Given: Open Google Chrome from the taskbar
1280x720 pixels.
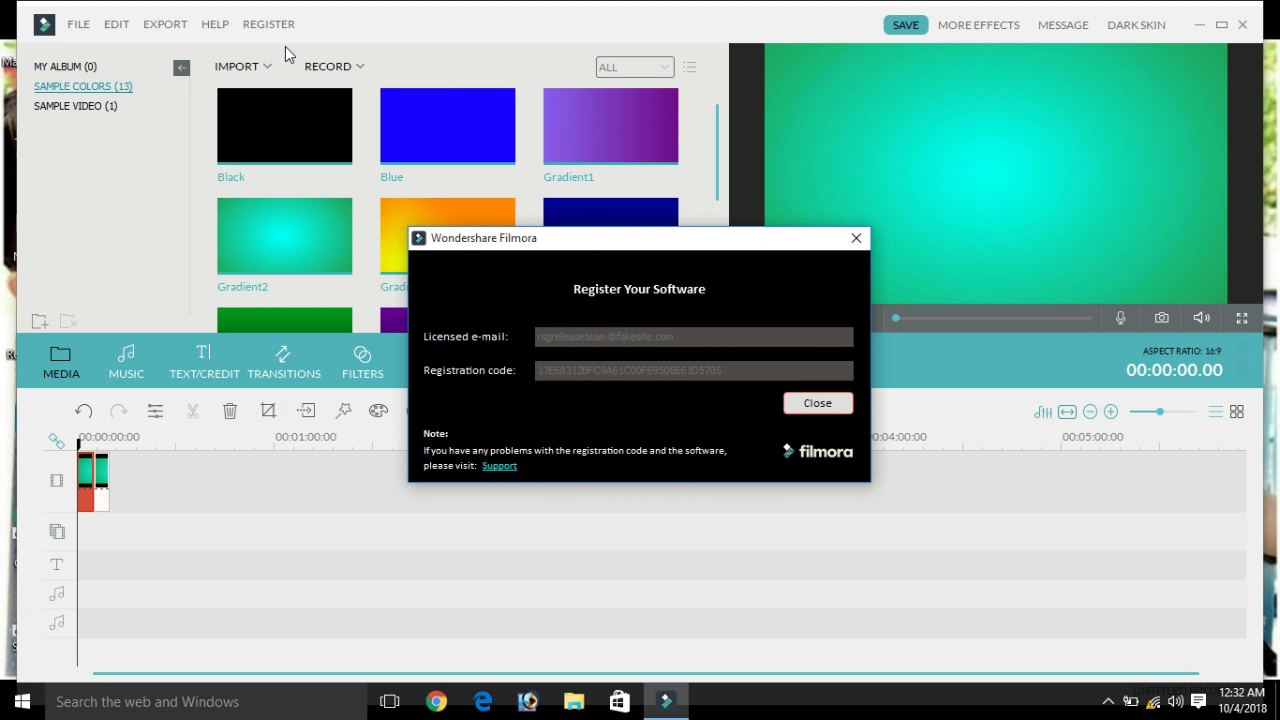Looking at the screenshot, I should 436,701.
